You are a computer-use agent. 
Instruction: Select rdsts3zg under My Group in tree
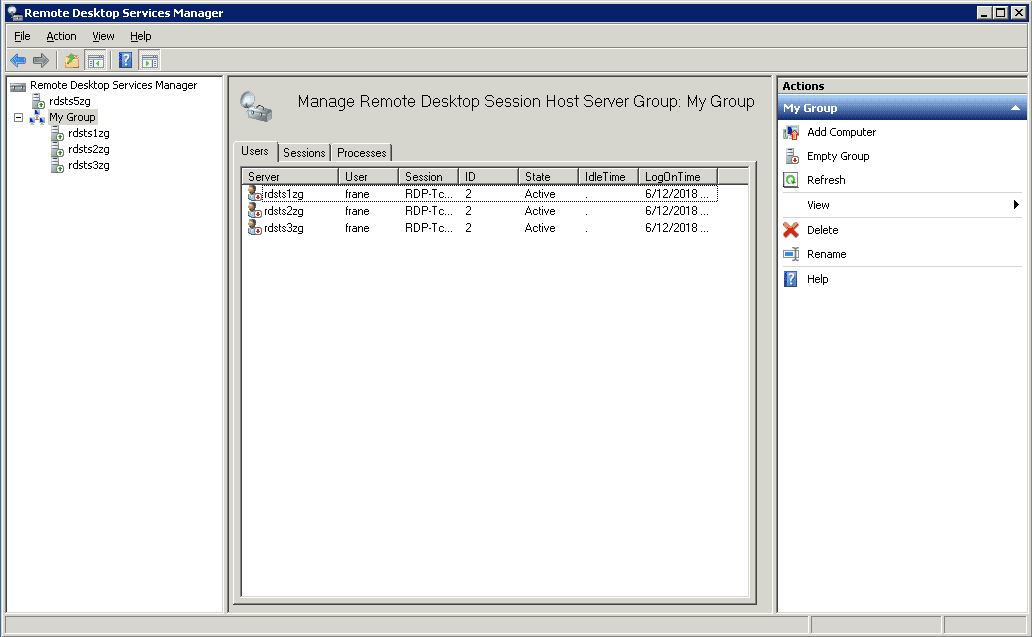[89, 165]
